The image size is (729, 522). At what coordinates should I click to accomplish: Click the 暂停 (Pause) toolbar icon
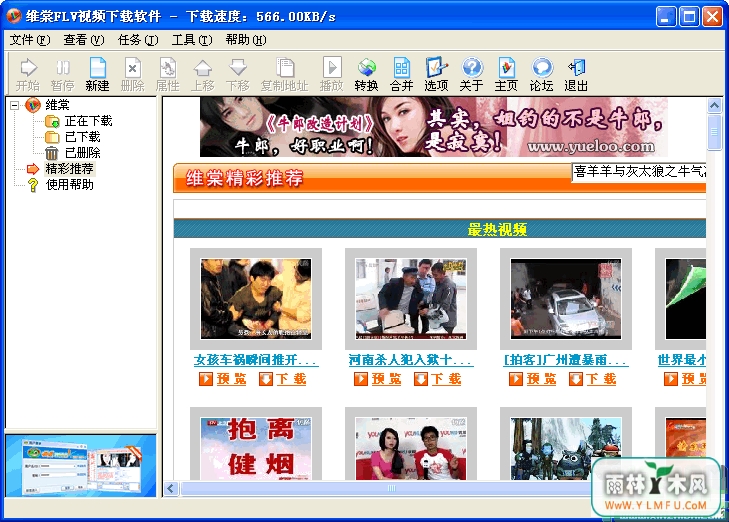point(63,74)
